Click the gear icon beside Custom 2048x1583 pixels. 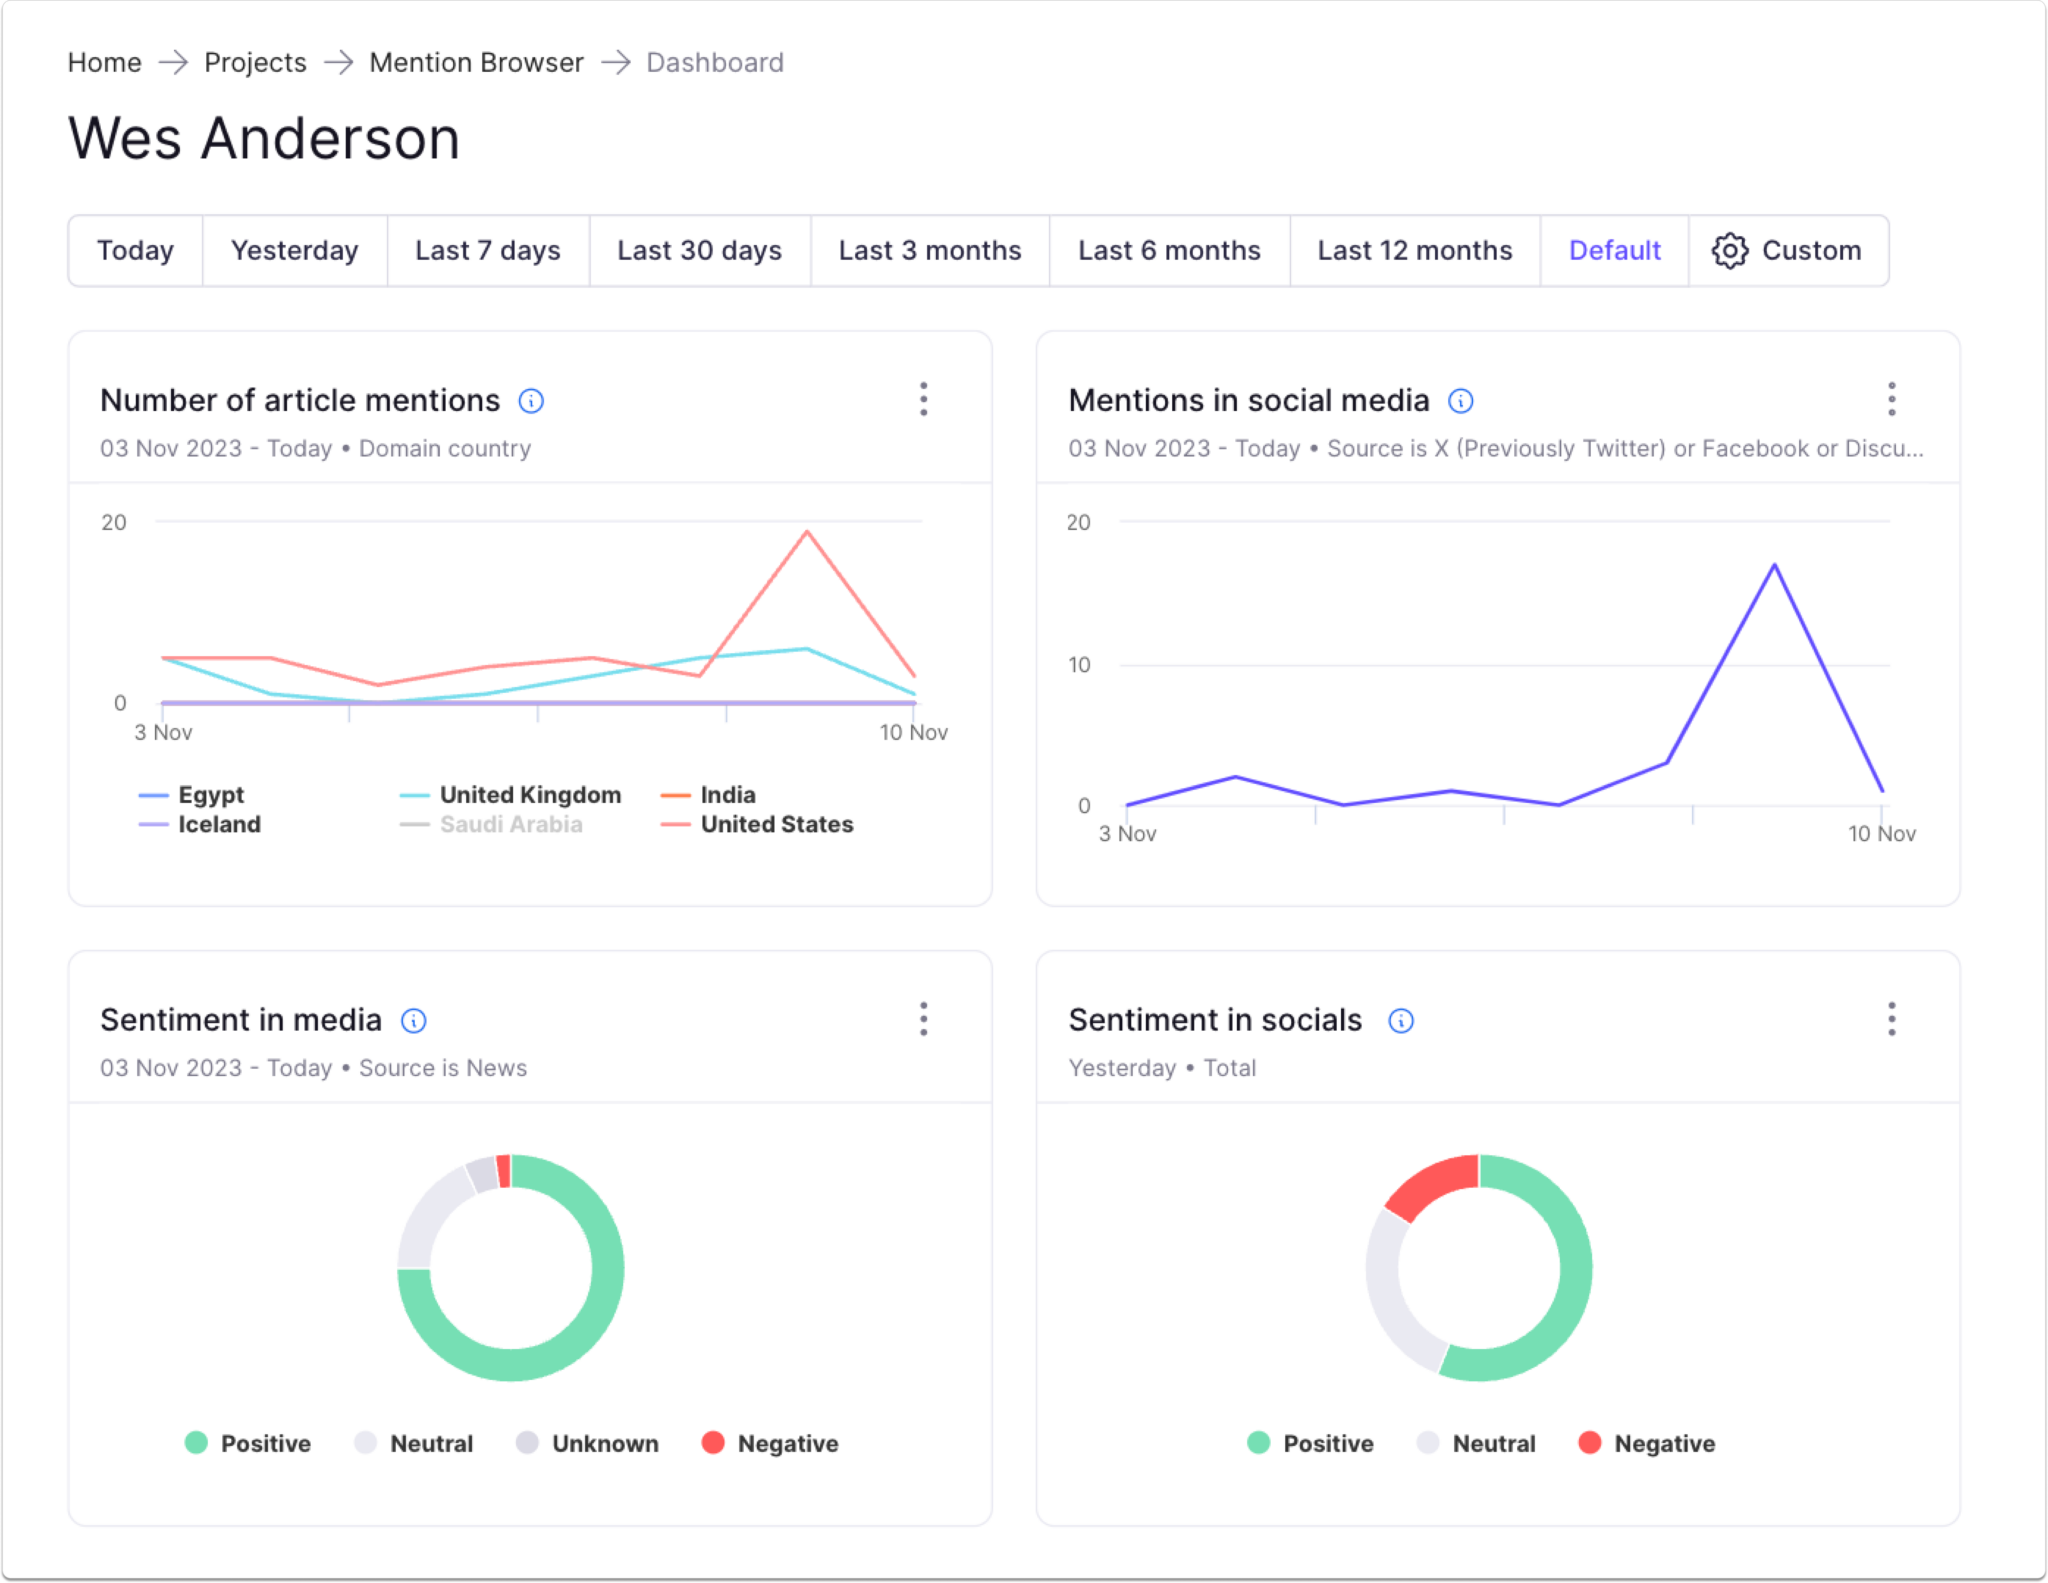point(1728,251)
